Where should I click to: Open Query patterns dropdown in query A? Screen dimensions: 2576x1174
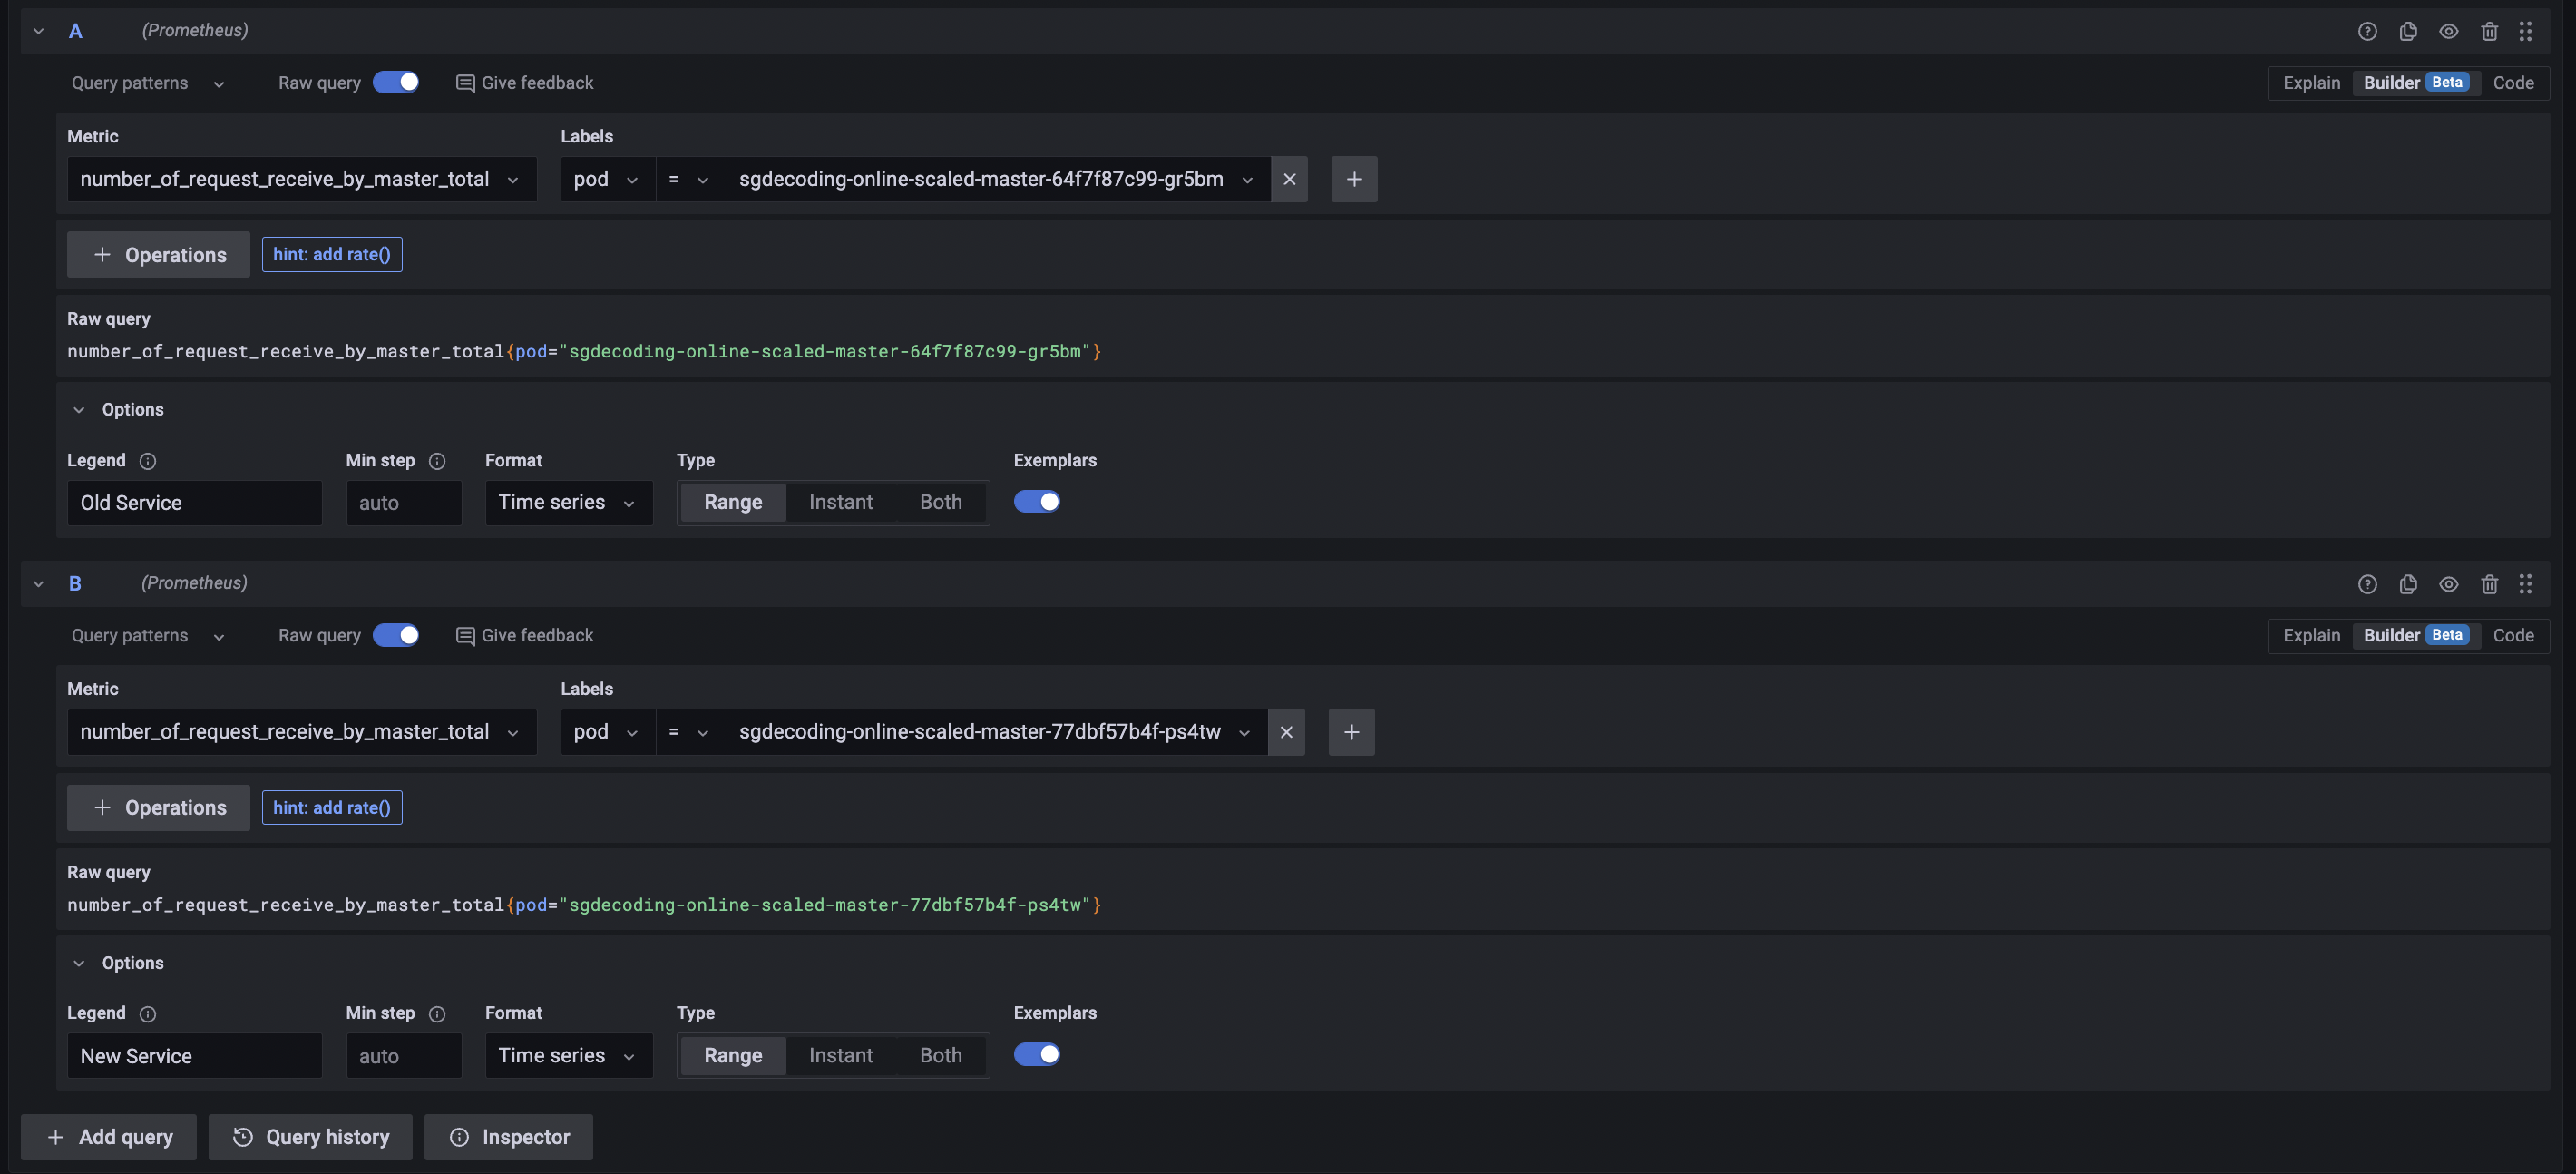click(x=148, y=83)
